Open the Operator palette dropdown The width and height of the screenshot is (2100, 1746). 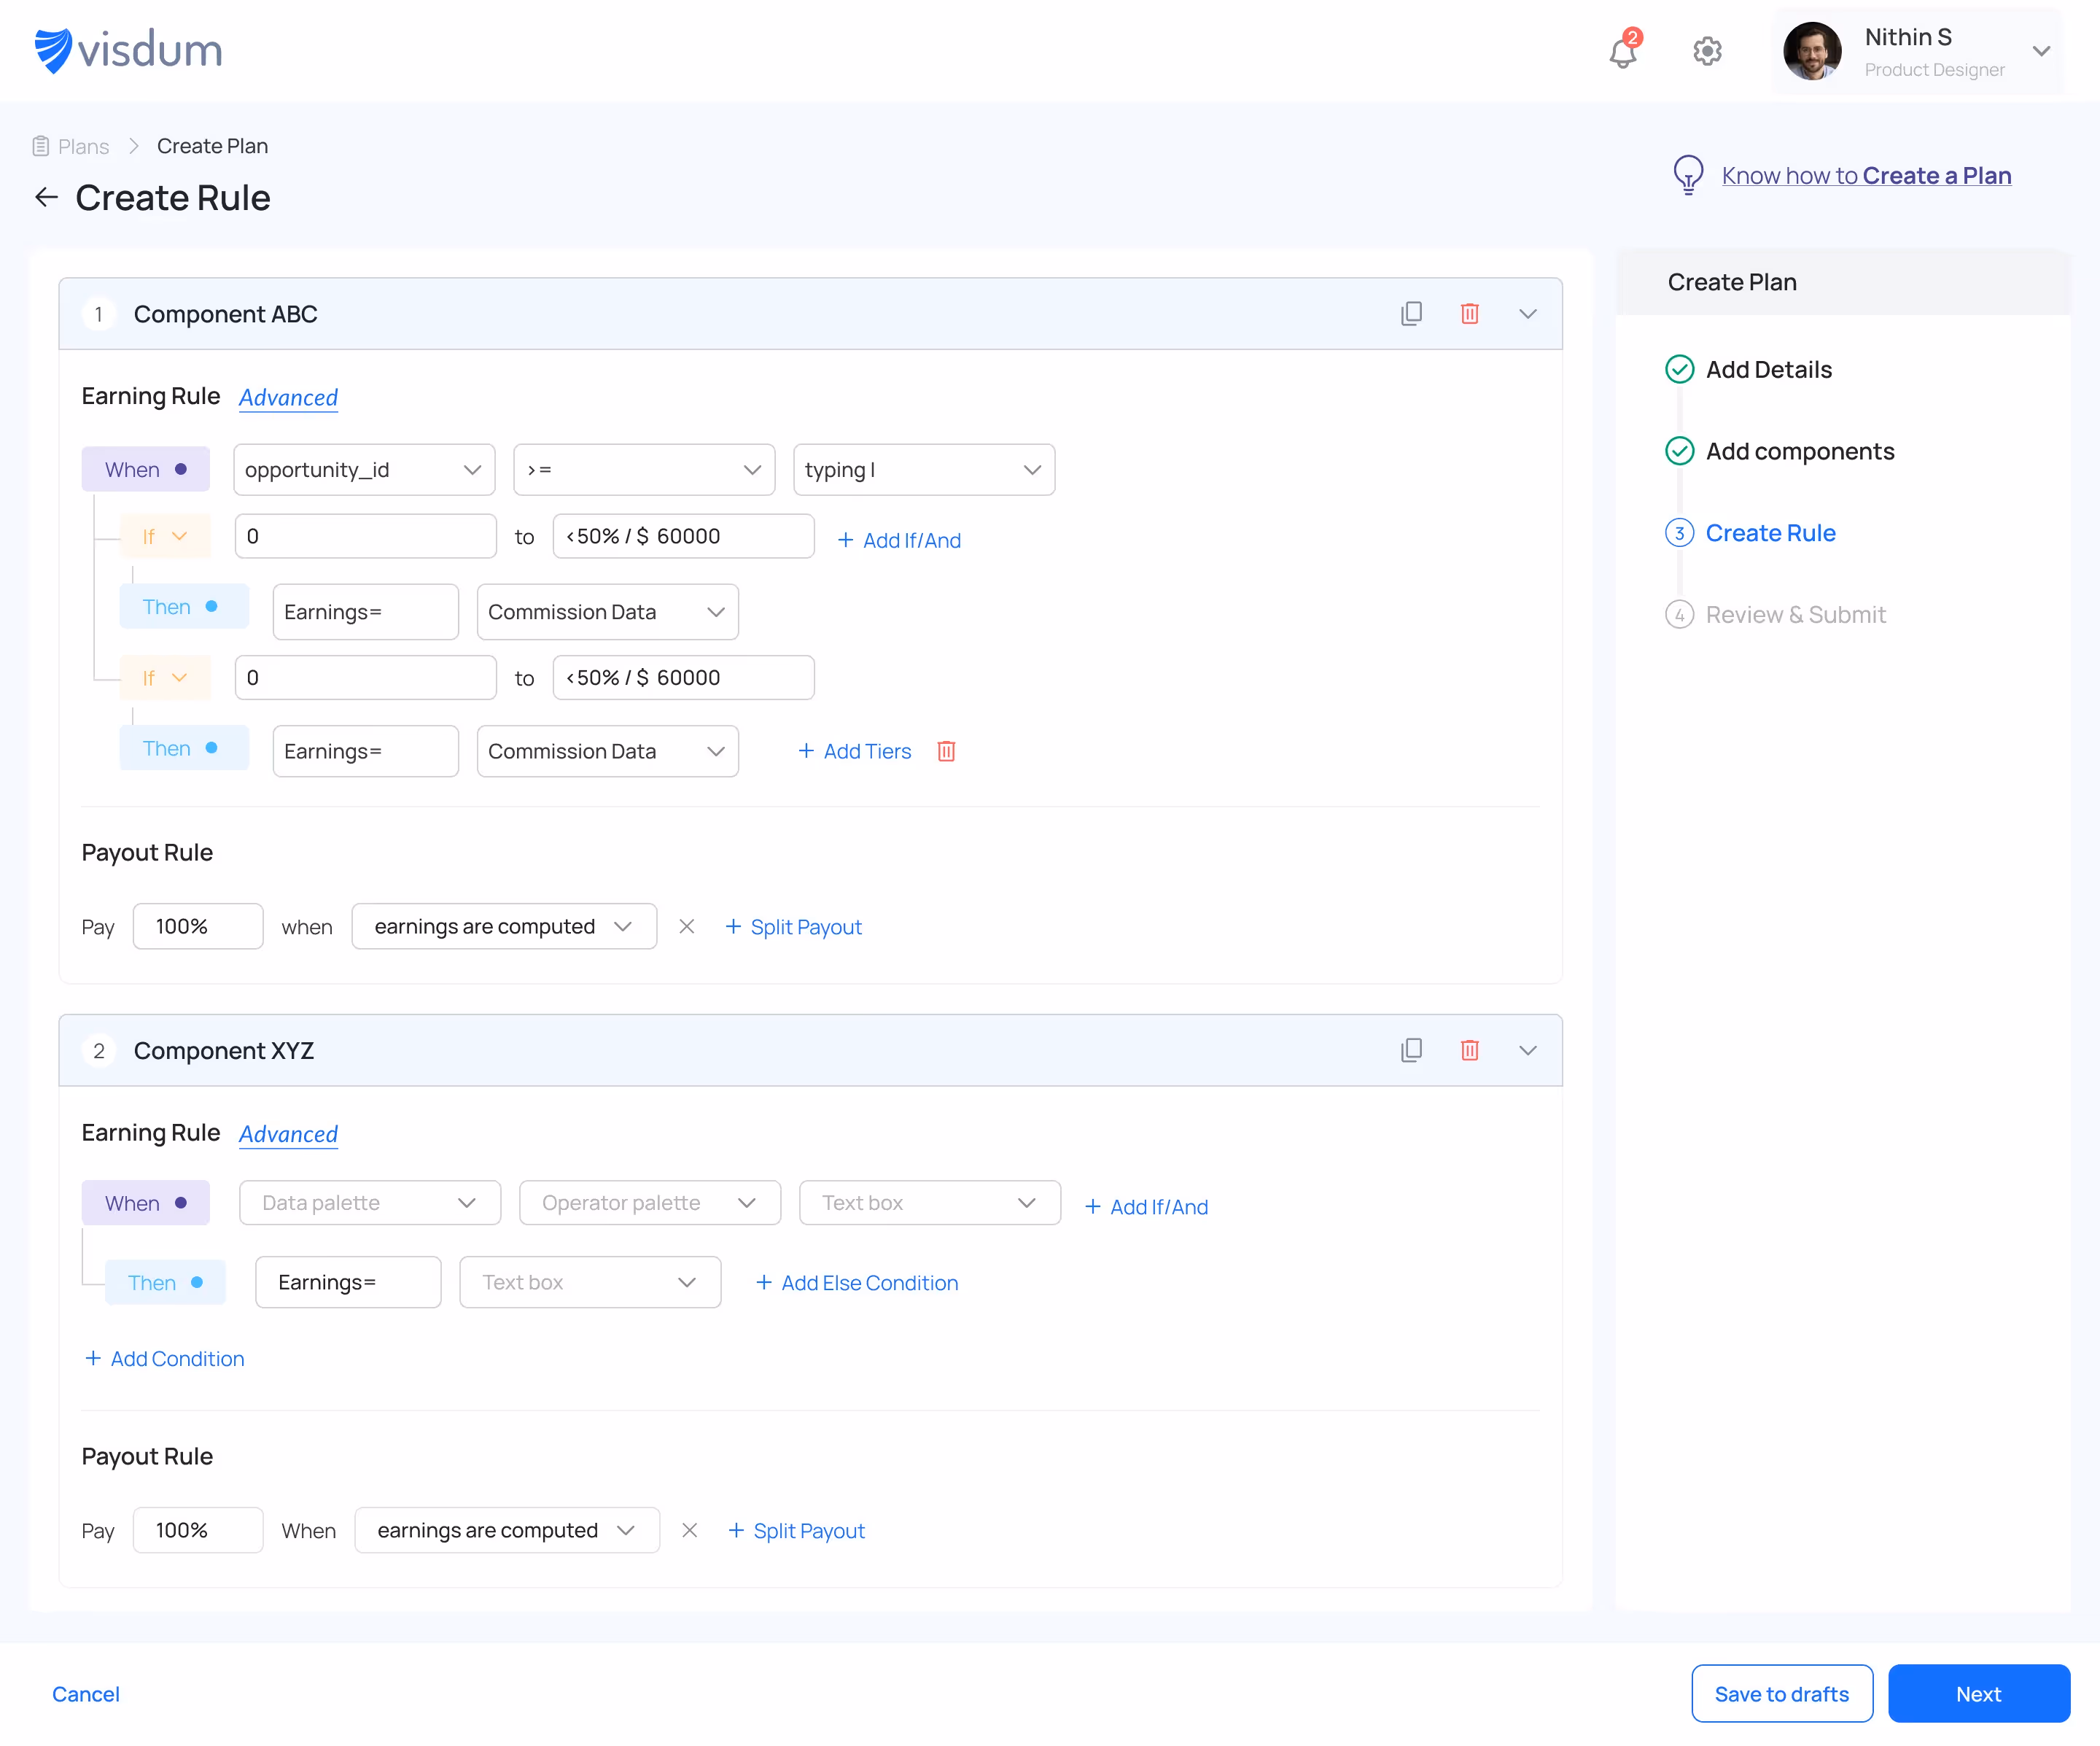pyautogui.click(x=649, y=1203)
